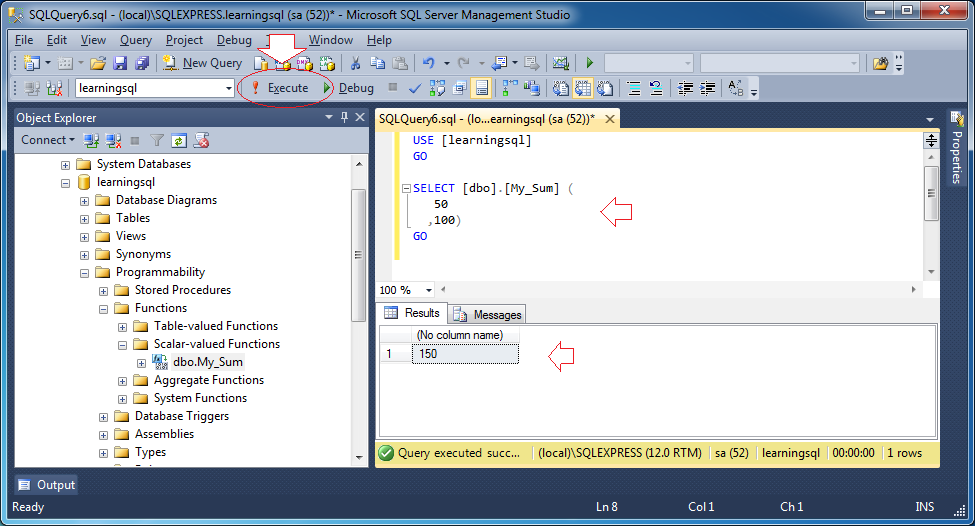Viewport: 975px width, 526px height.
Task: Switch to the Messages tab
Action: coord(488,315)
